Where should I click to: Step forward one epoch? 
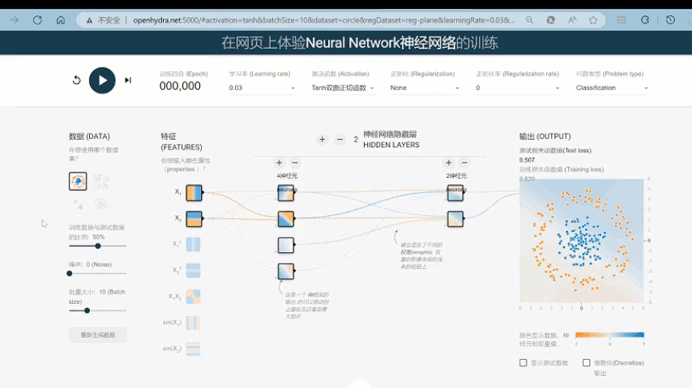click(x=128, y=80)
